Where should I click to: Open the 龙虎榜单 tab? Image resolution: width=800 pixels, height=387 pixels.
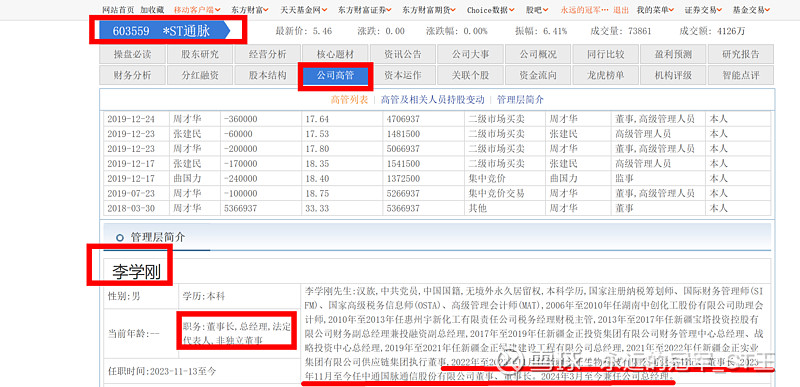[x=605, y=75]
